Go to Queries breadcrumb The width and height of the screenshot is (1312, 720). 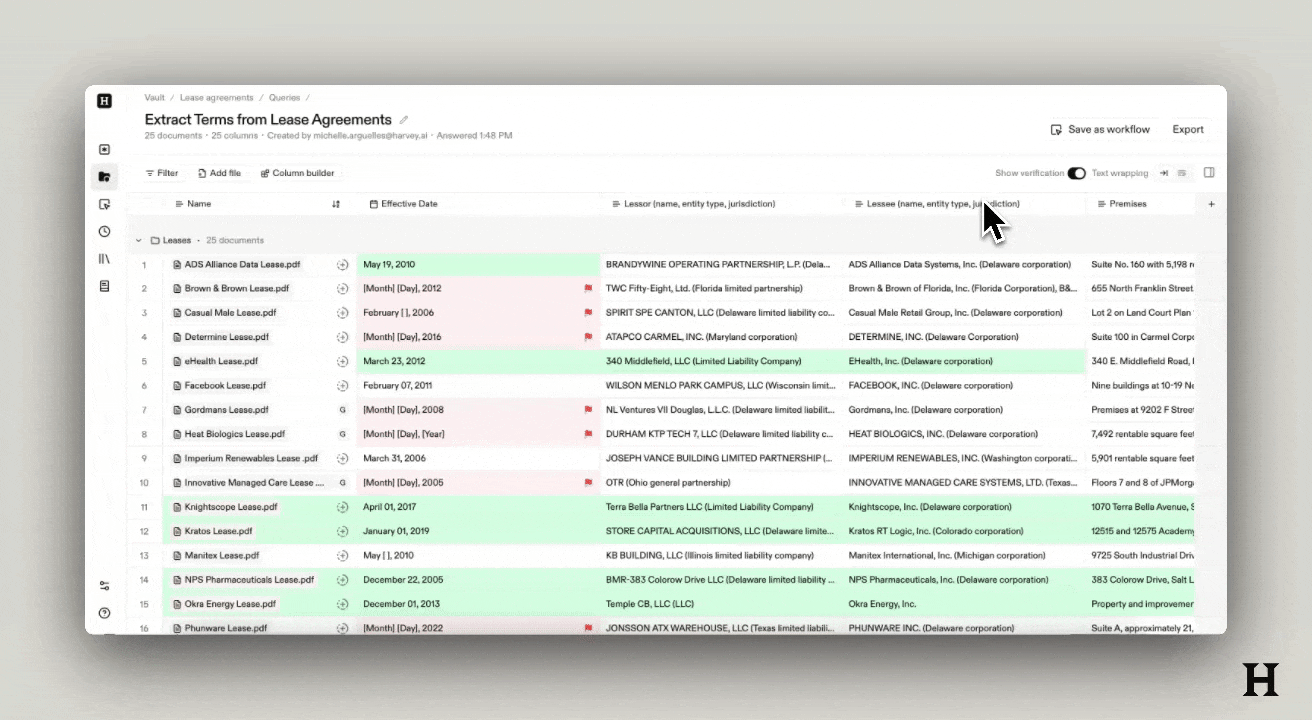[284, 98]
